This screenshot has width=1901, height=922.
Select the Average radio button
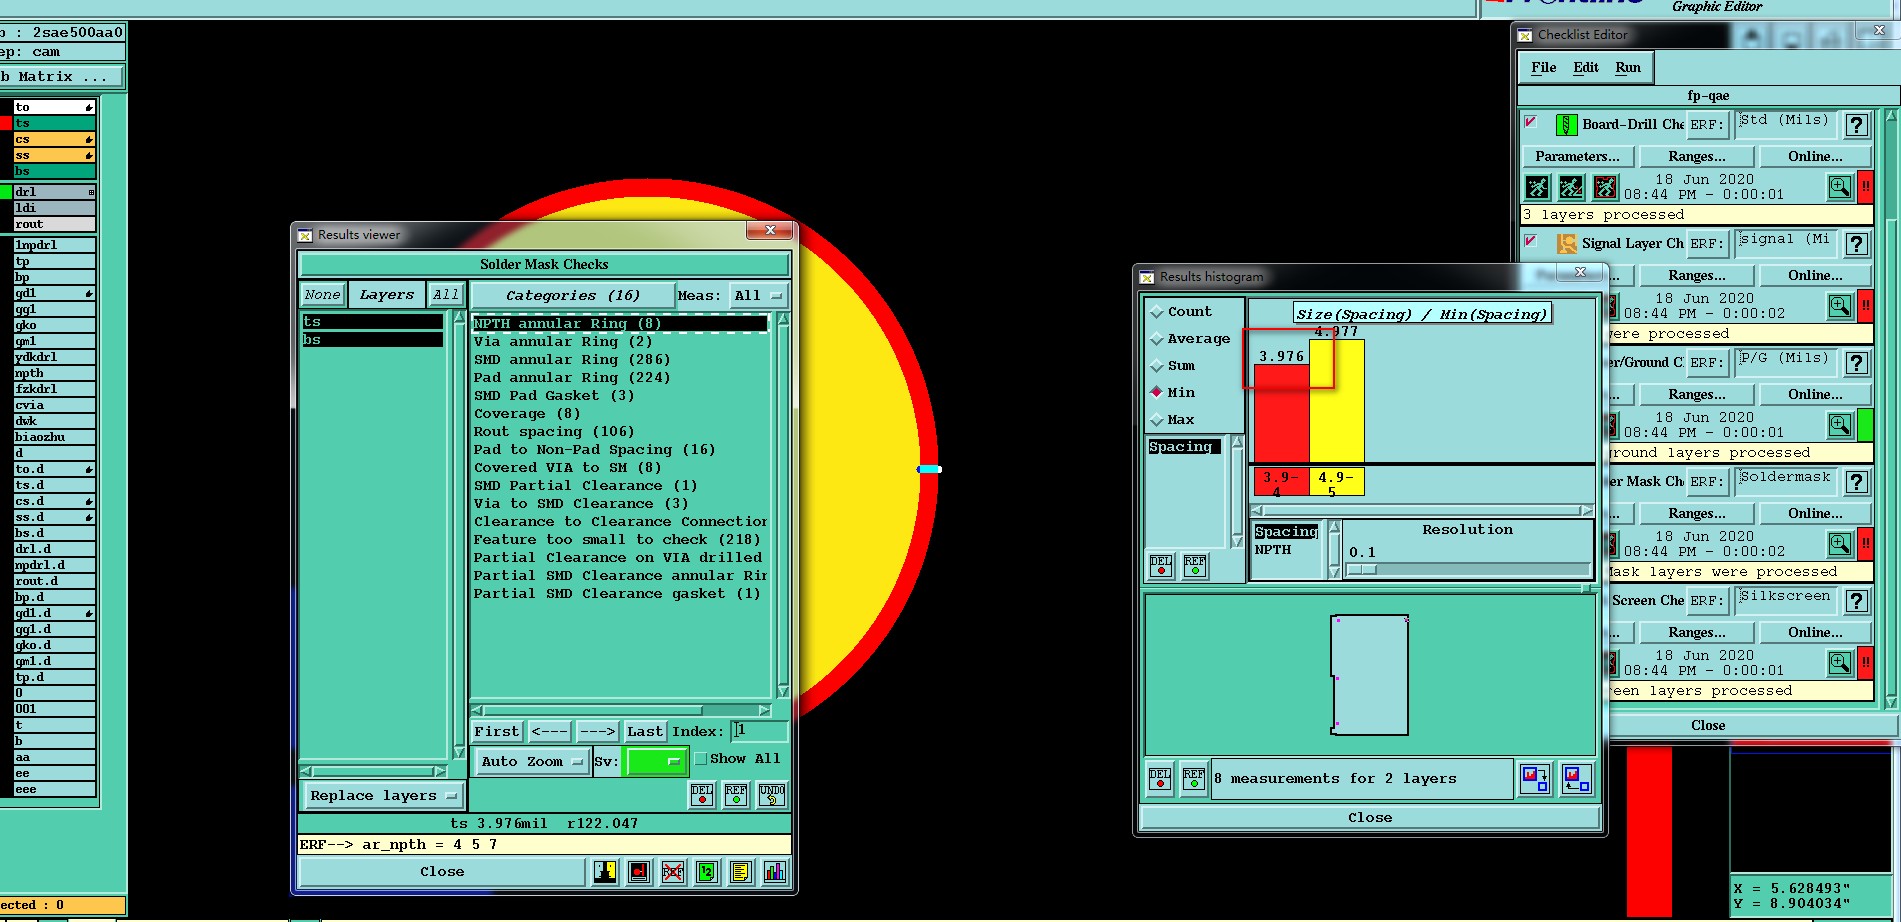(1157, 339)
